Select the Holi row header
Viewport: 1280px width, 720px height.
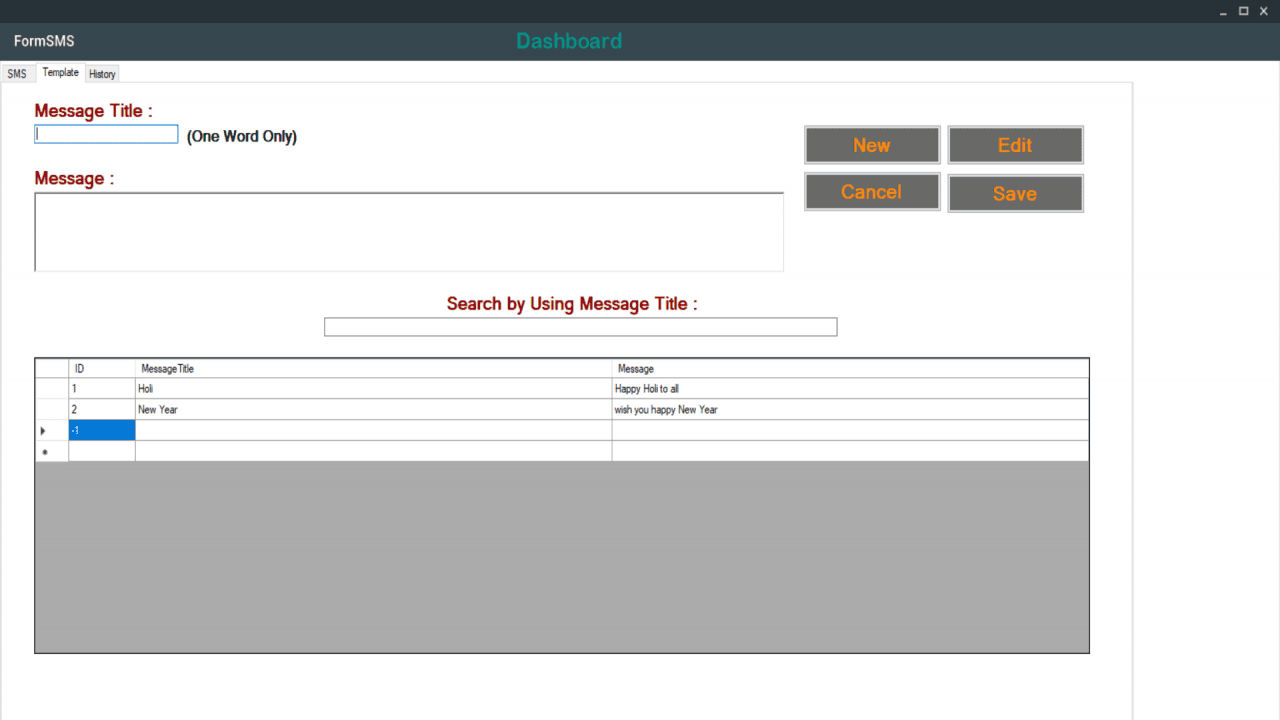[51, 389]
